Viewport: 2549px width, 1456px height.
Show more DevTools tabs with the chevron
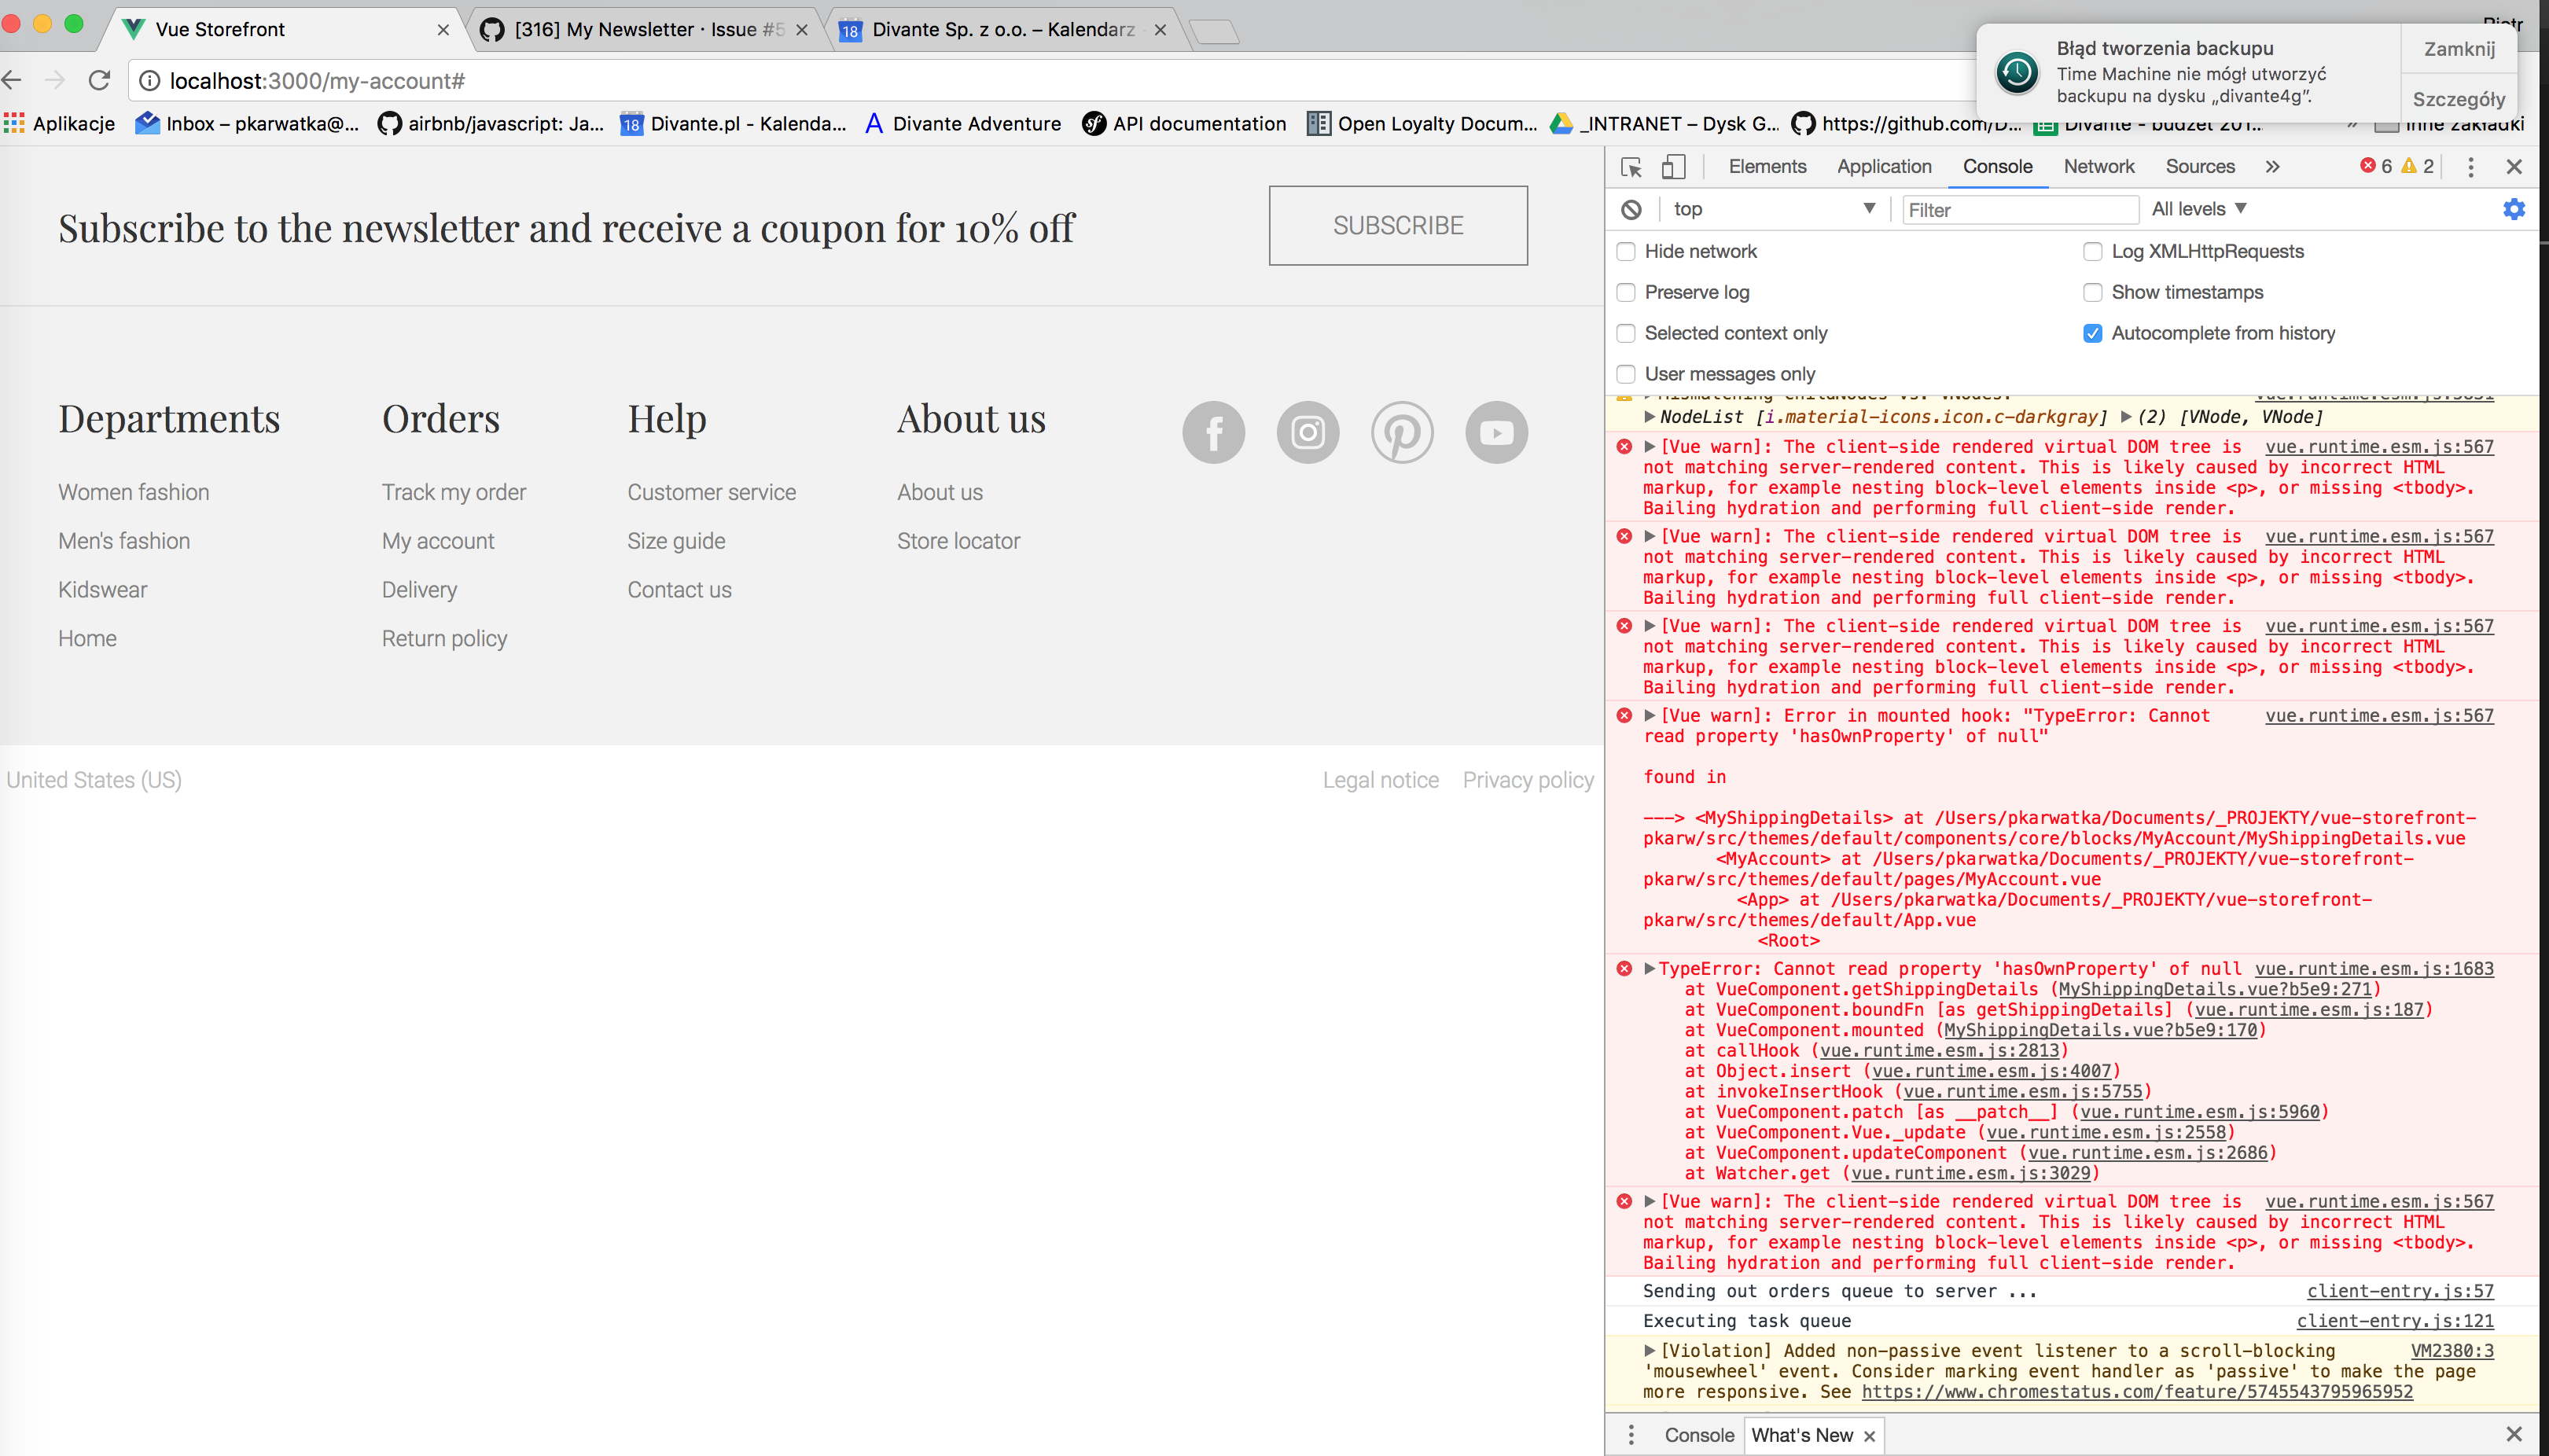click(x=2273, y=167)
